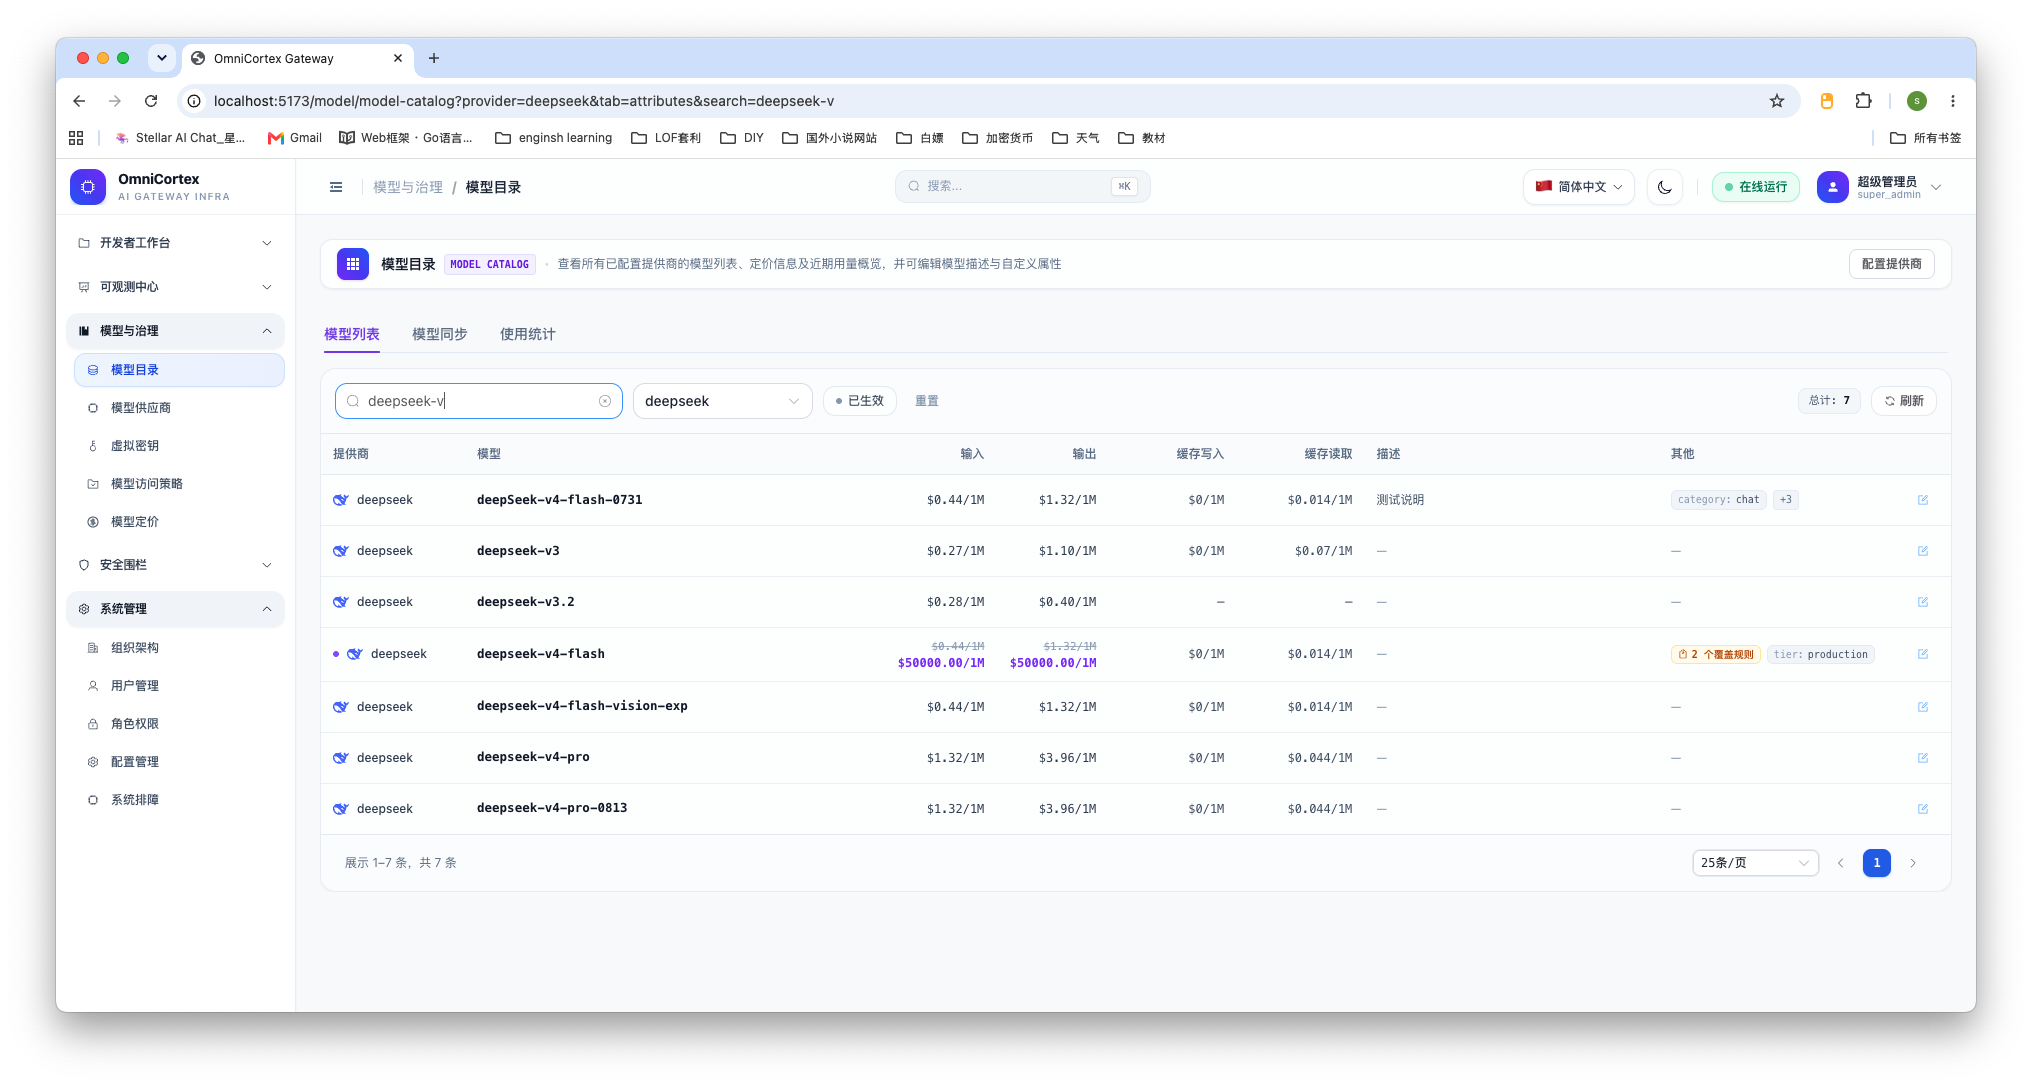Edit the deepseek-v4-flash row
The height and width of the screenshot is (1086, 2032).
(x=1923, y=654)
